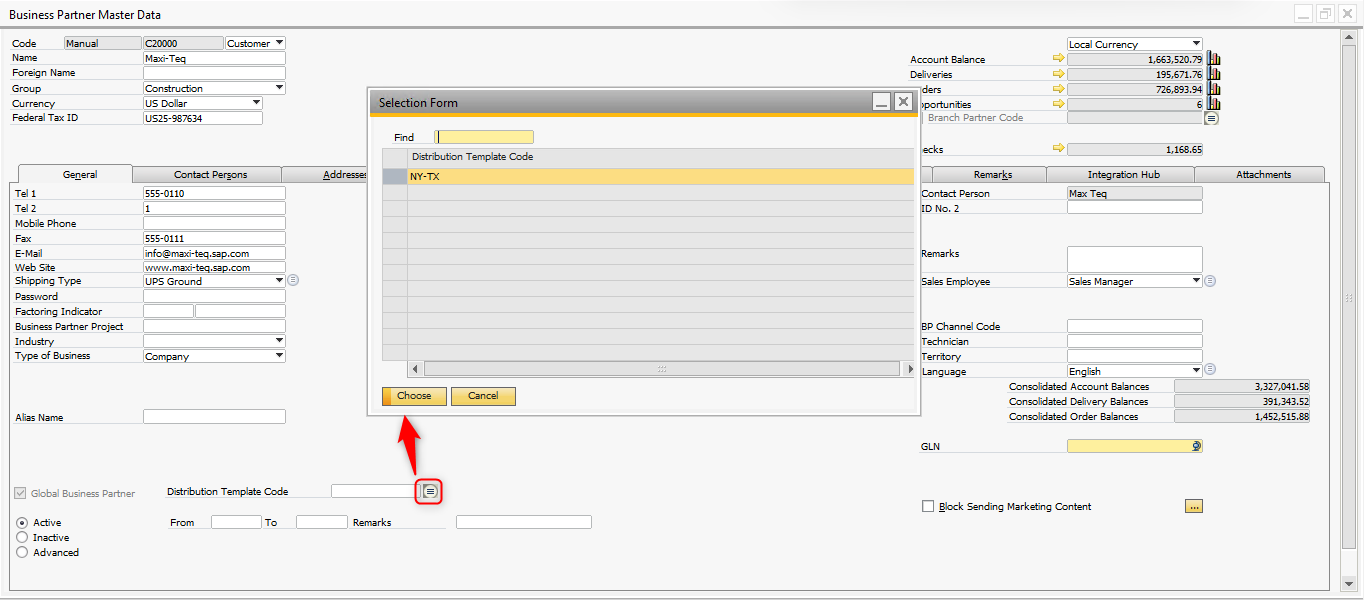This screenshot has width=1364, height=600.
Task: Click the Shipping Type details icon
Action: click(293, 281)
